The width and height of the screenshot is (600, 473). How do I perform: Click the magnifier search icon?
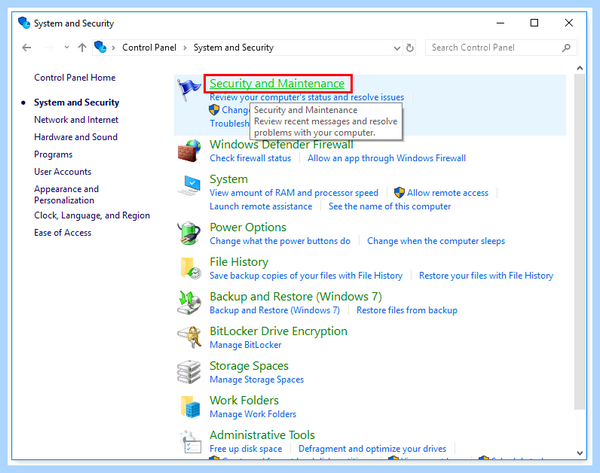pyautogui.click(x=566, y=48)
